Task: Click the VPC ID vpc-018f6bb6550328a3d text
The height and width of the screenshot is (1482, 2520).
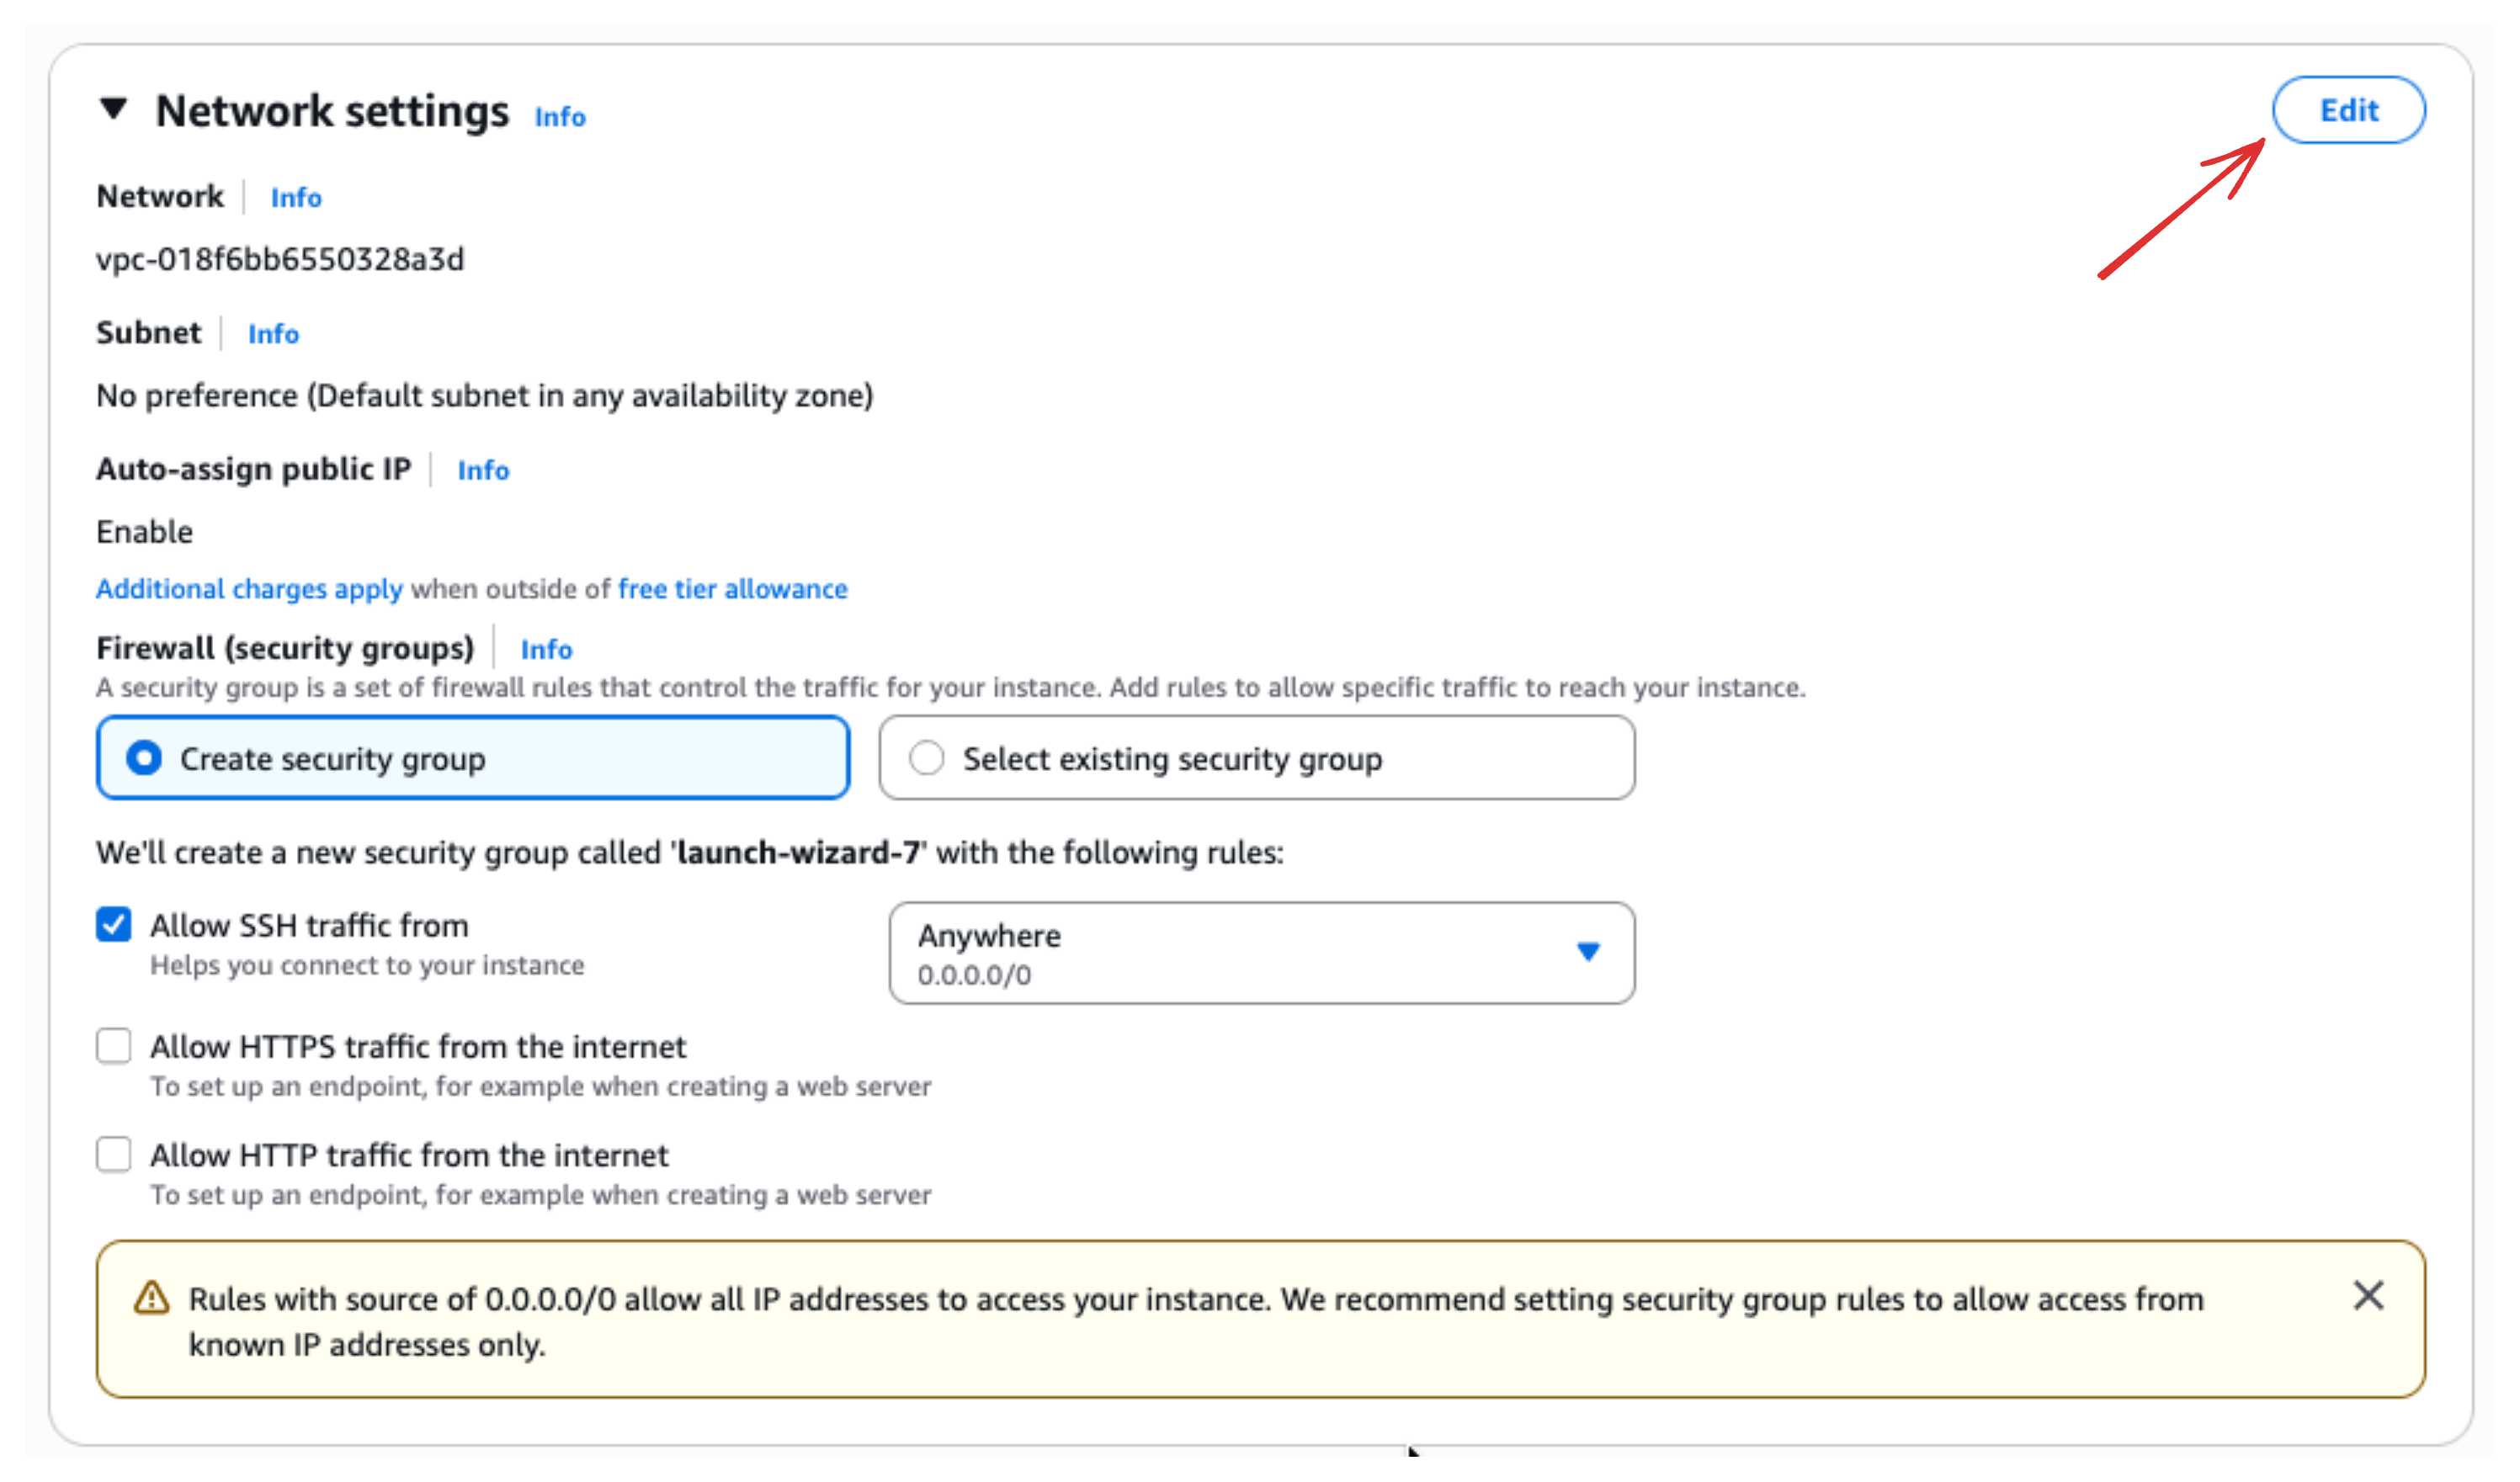Action: click(x=280, y=260)
